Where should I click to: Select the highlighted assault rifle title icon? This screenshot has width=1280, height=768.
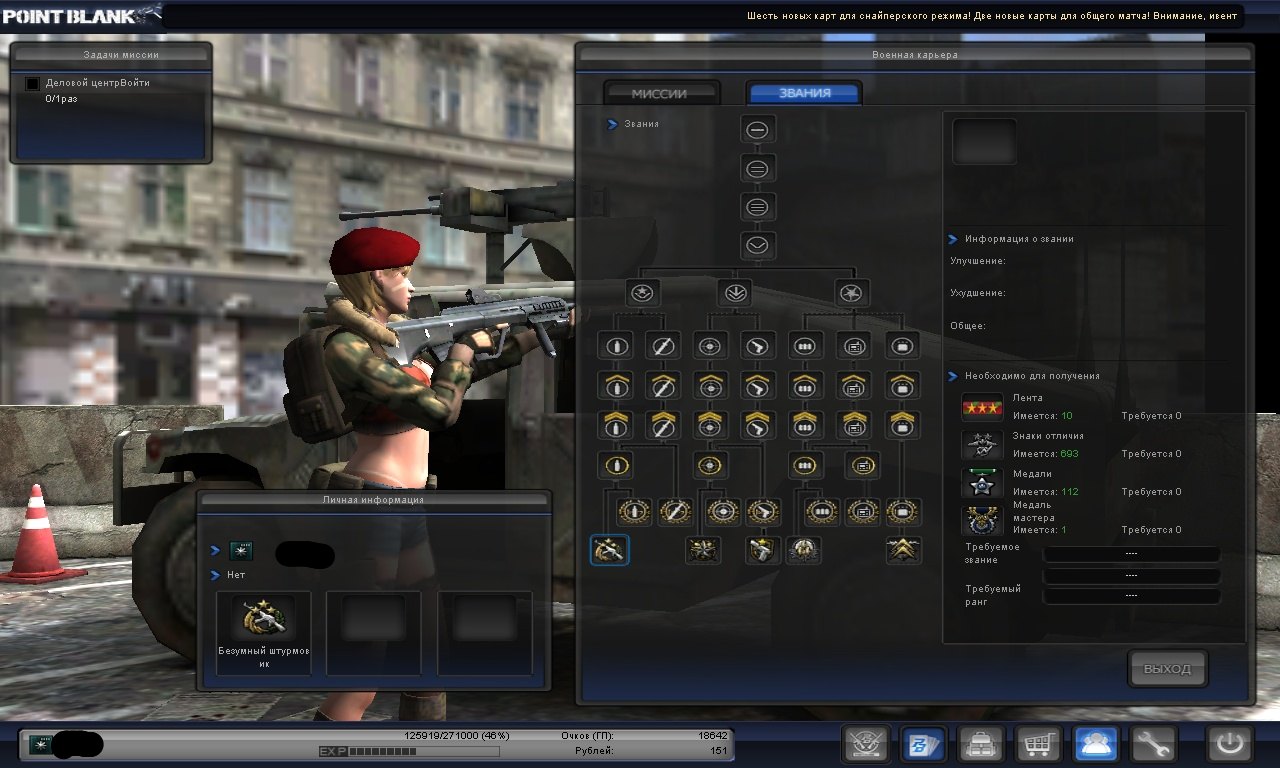coord(609,549)
